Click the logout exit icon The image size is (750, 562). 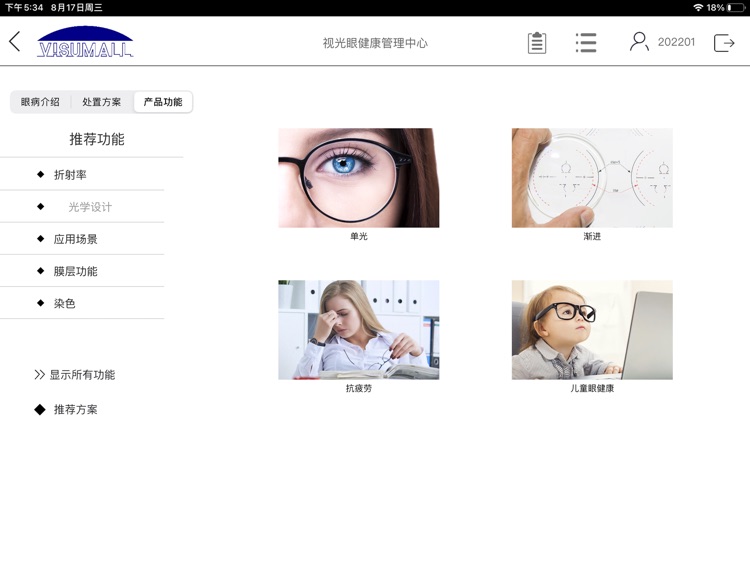click(724, 43)
